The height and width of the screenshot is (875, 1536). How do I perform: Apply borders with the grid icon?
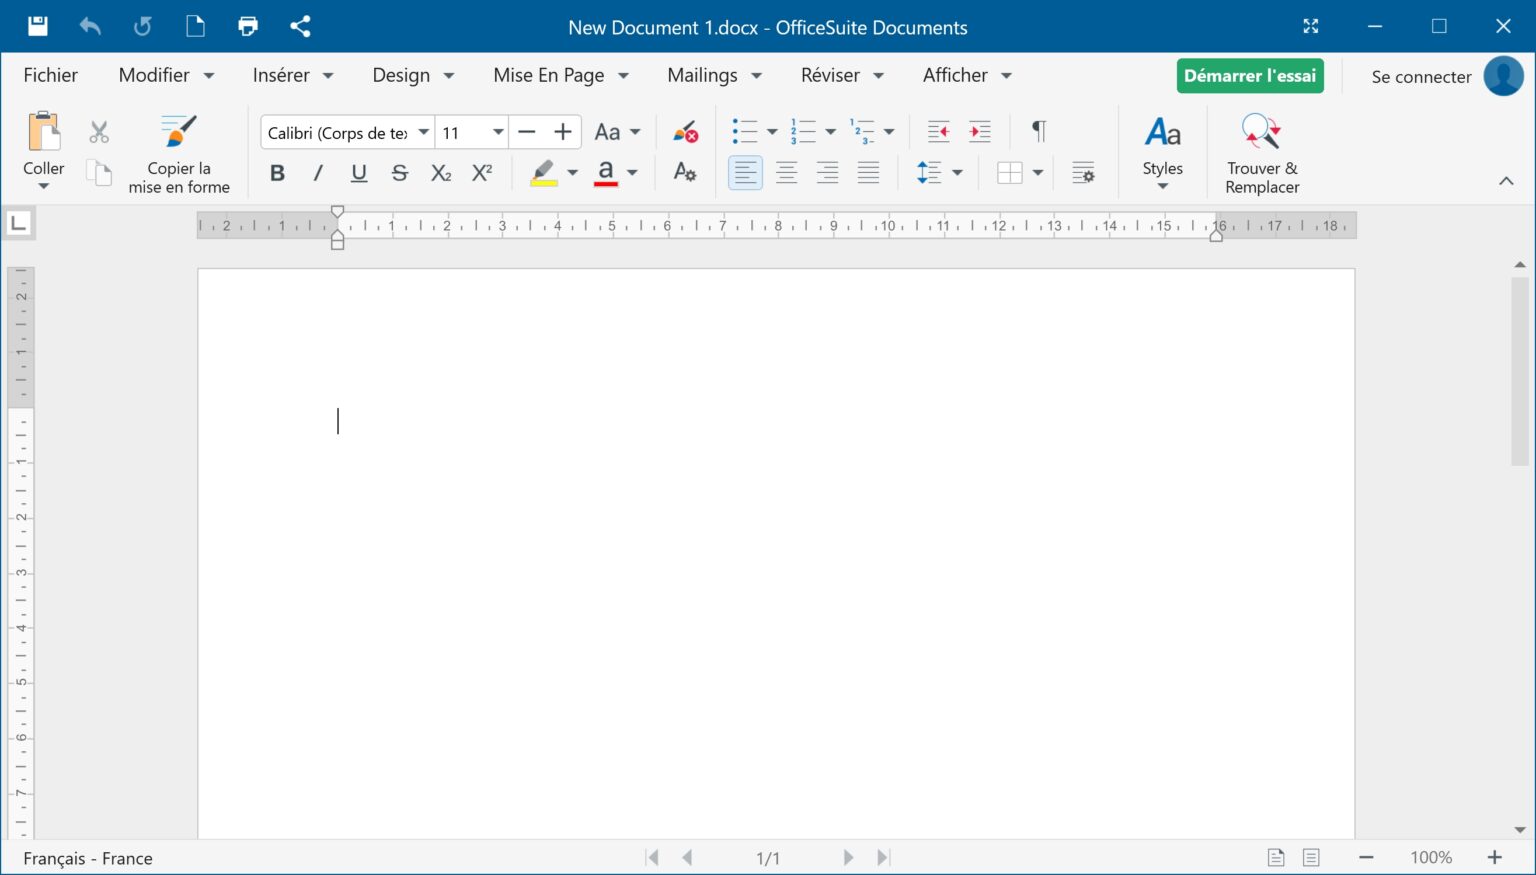(1010, 173)
